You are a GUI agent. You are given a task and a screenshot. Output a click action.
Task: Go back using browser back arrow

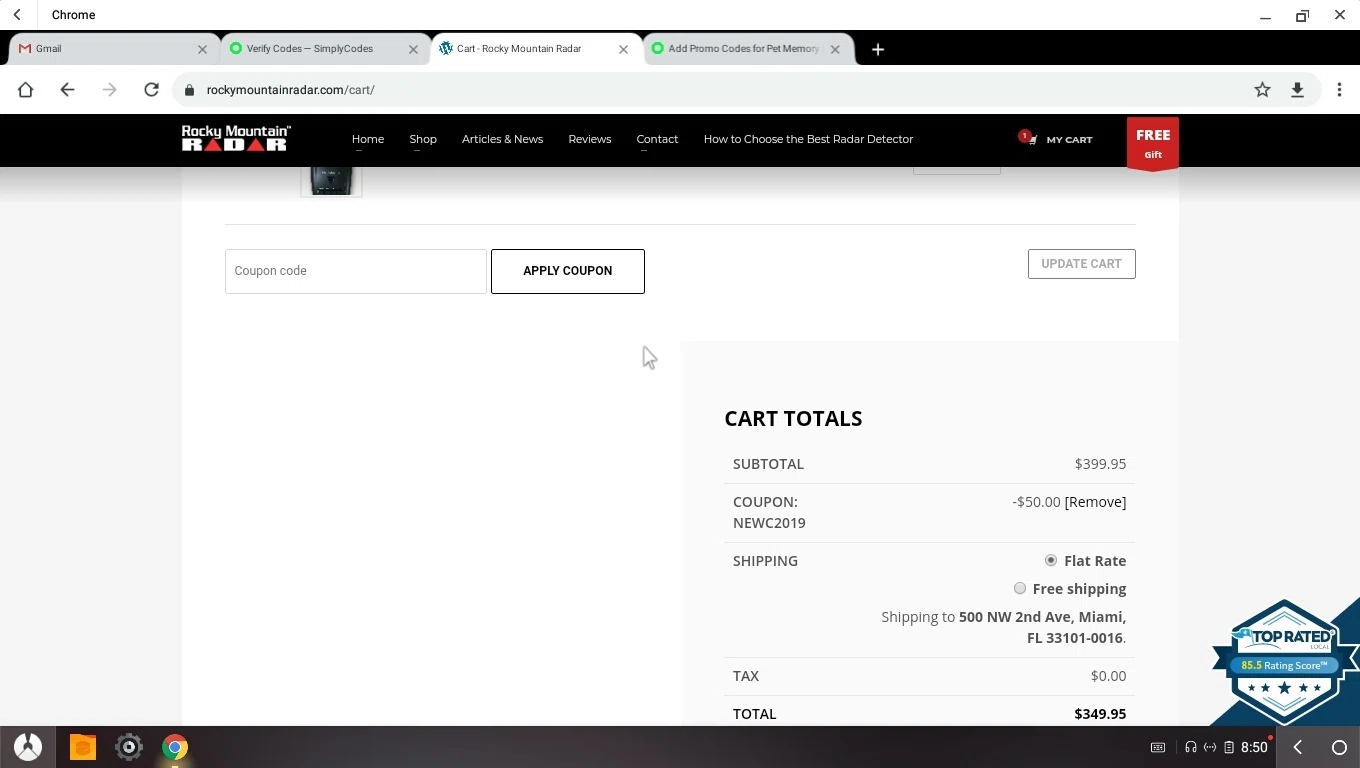tap(67, 90)
